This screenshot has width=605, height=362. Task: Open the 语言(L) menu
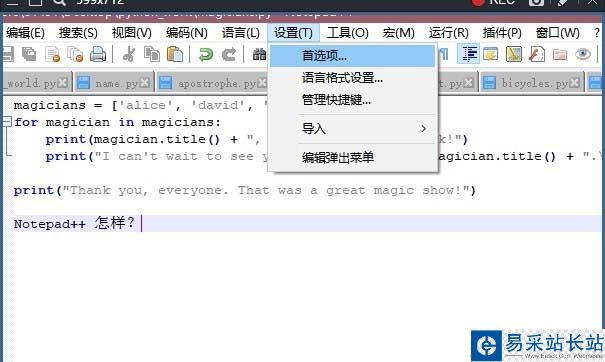[241, 33]
